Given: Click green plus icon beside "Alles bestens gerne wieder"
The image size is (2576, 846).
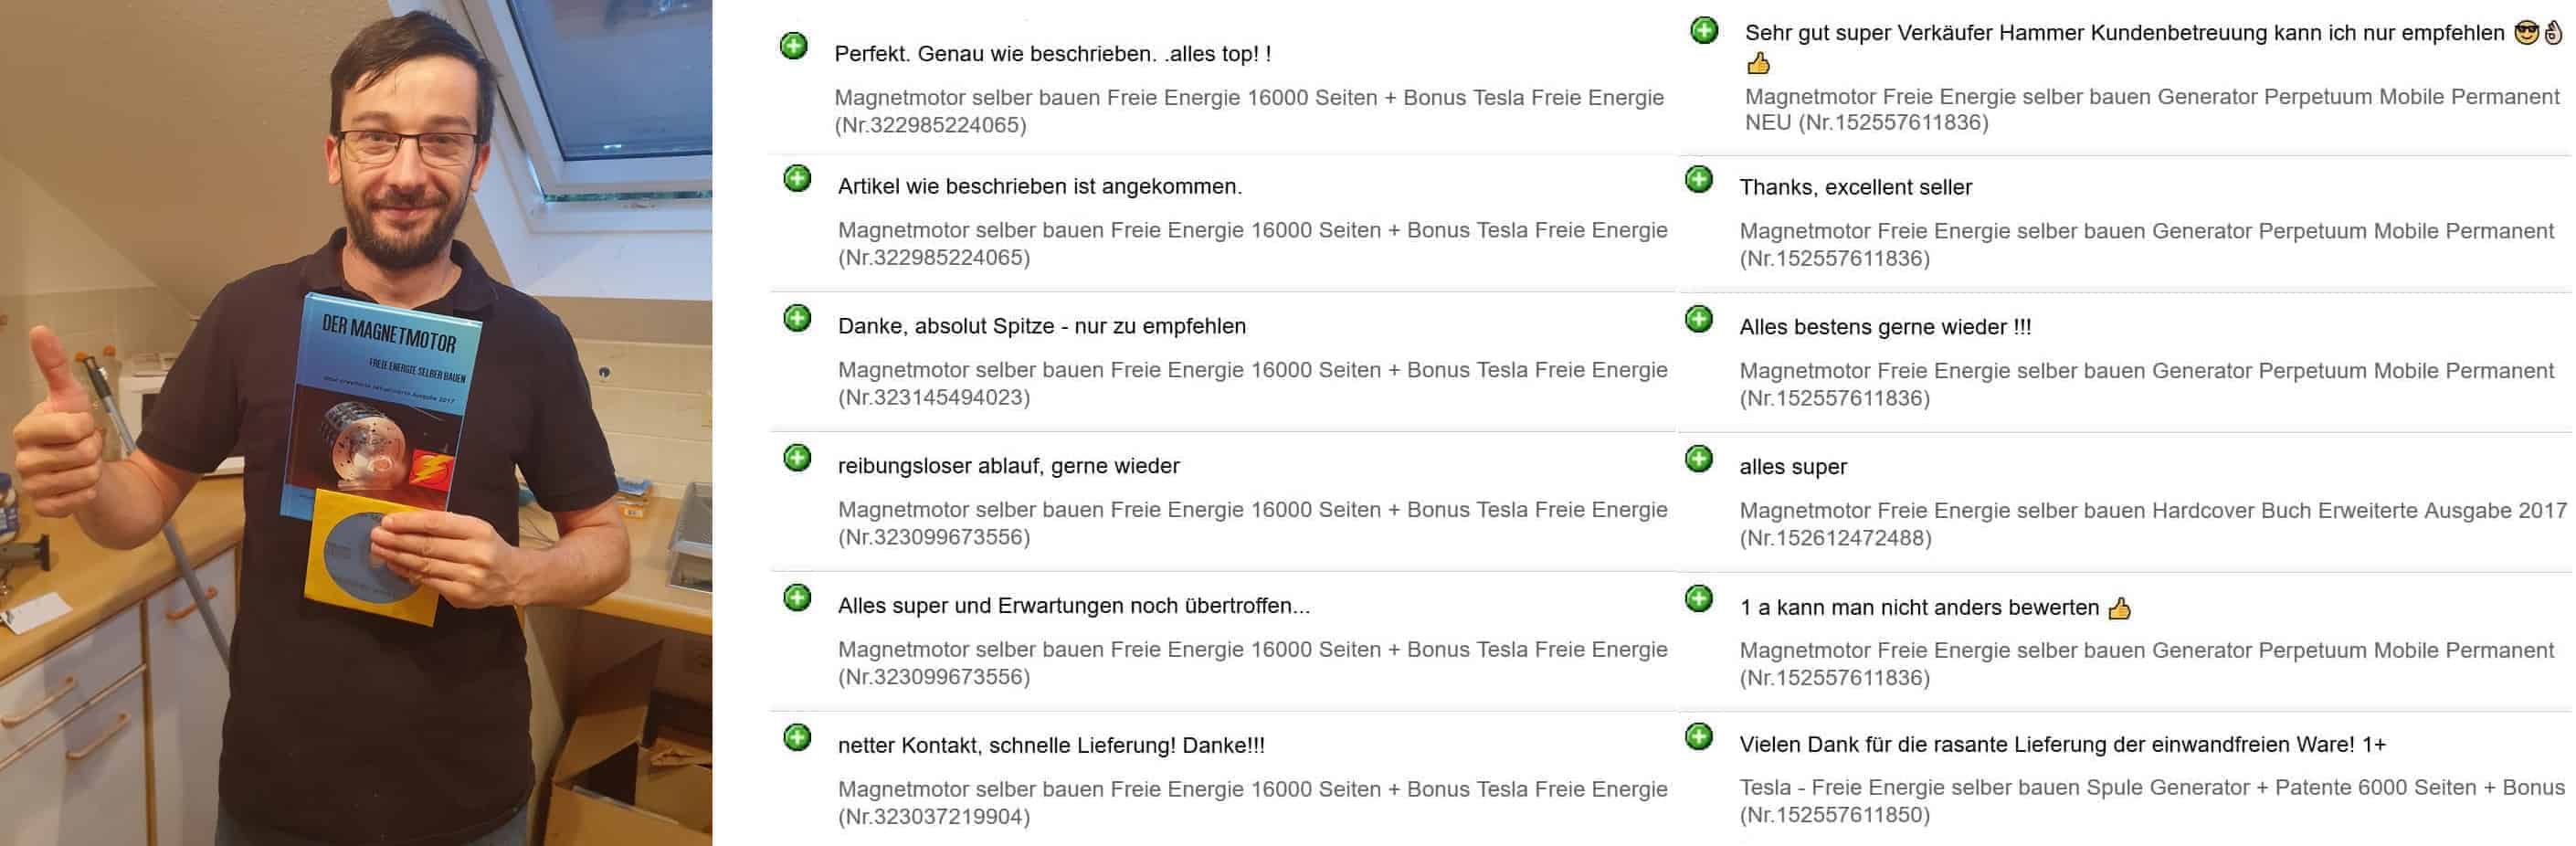Looking at the screenshot, I should coord(1698,320).
